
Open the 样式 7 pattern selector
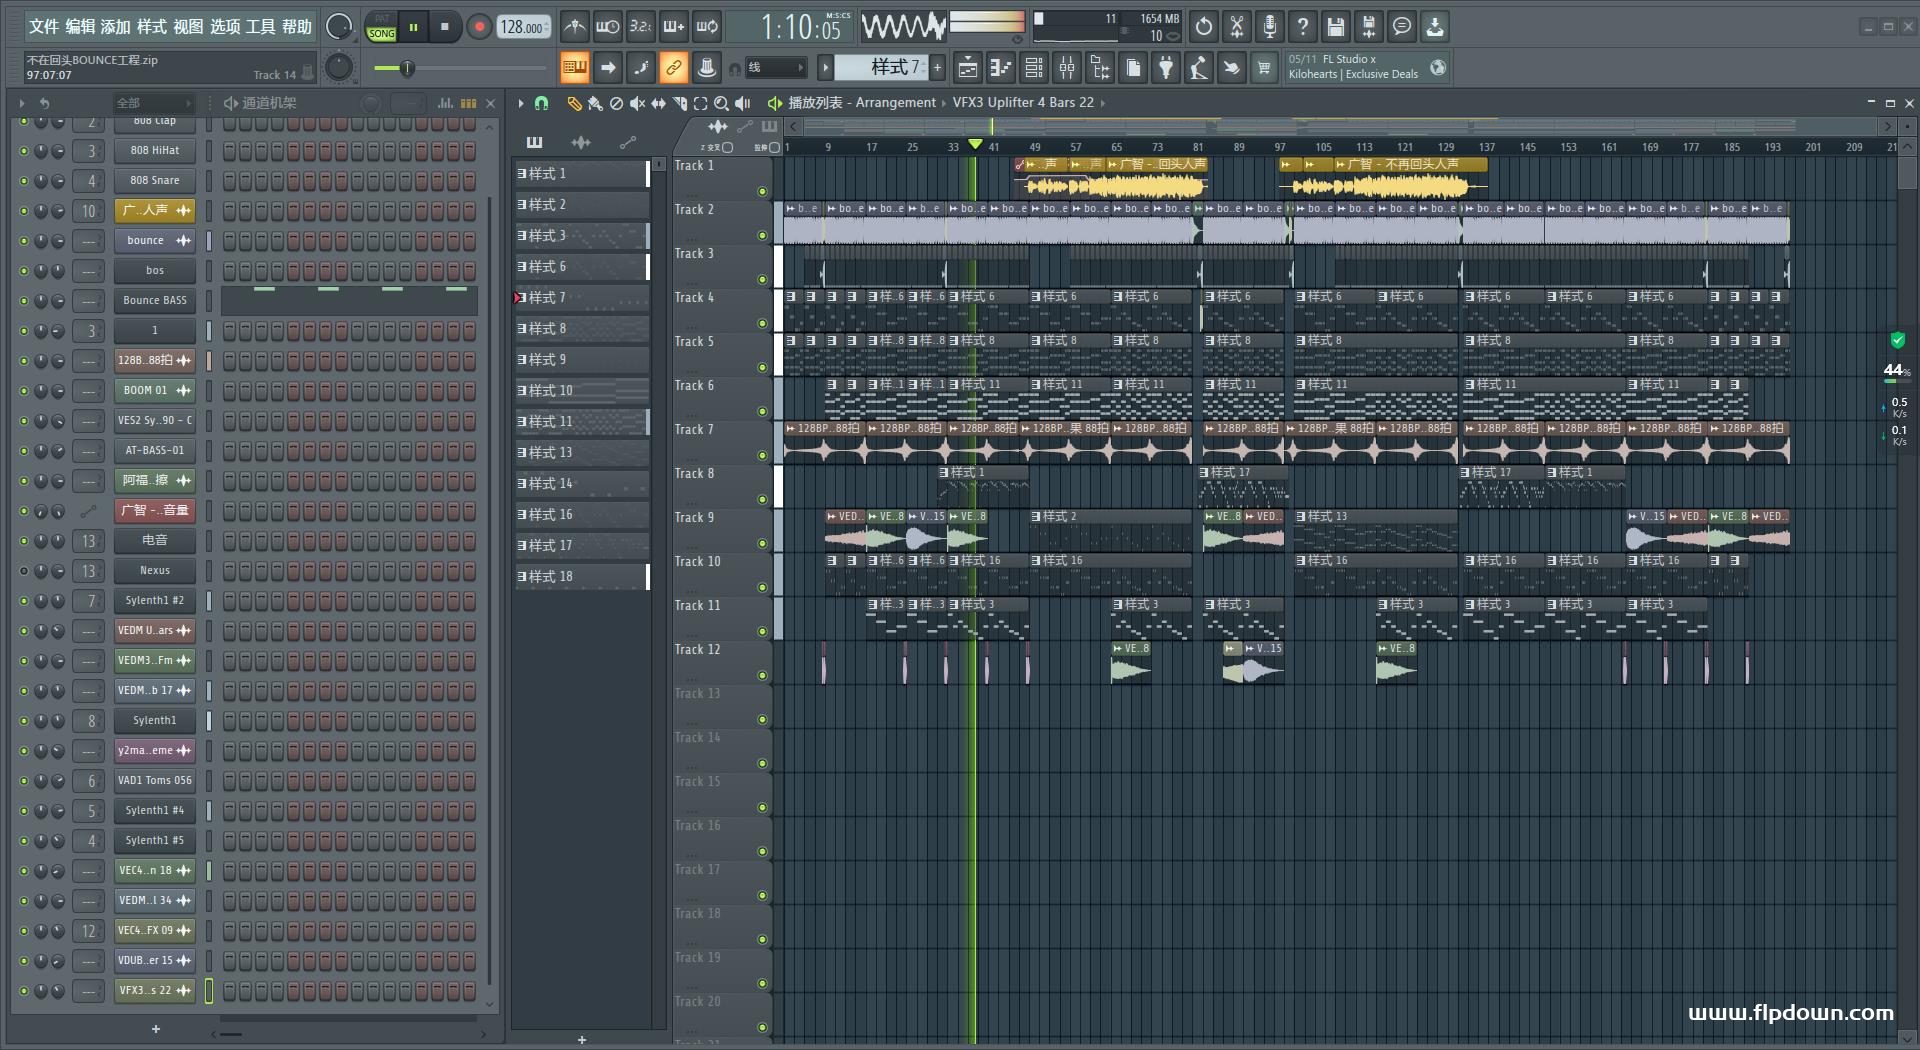(881, 68)
